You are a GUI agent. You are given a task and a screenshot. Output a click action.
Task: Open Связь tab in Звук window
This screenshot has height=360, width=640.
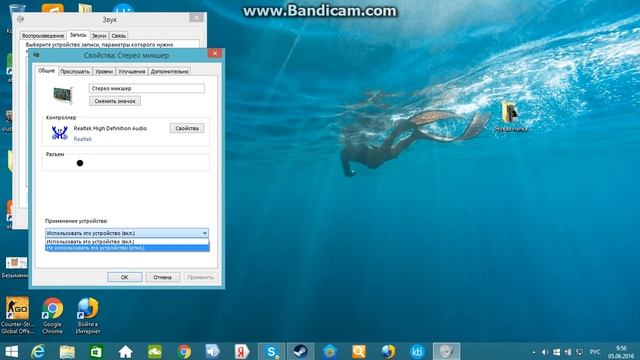click(118, 36)
